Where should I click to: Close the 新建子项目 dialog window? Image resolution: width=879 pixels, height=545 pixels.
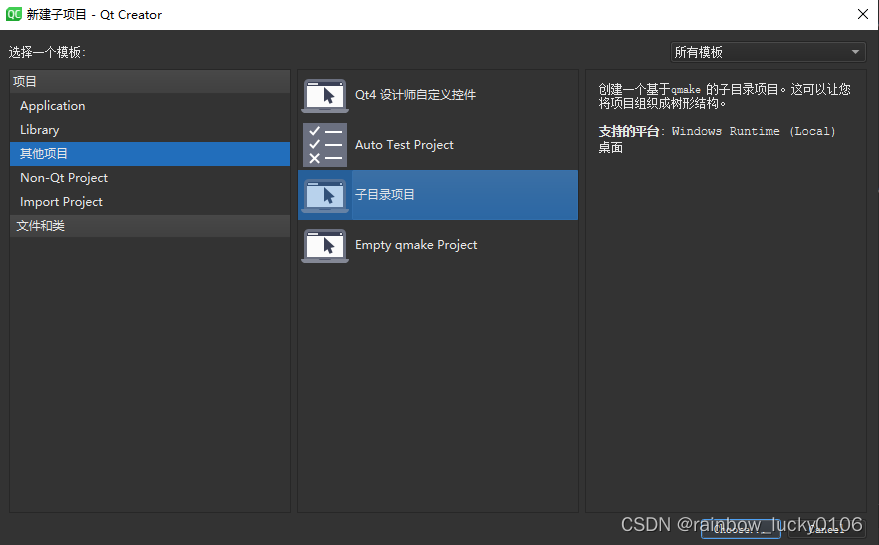863,14
